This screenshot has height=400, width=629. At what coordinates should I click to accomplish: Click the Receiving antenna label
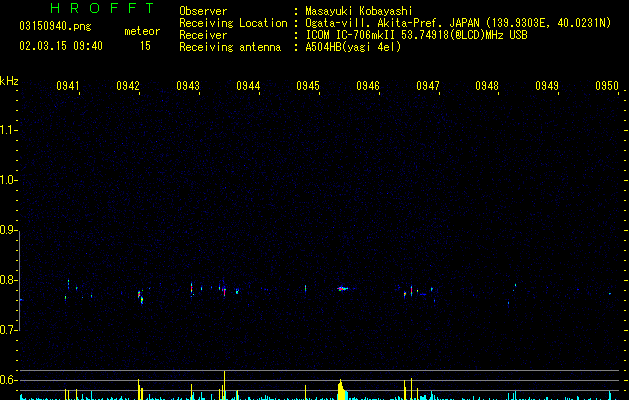click(x=230, y=47)
